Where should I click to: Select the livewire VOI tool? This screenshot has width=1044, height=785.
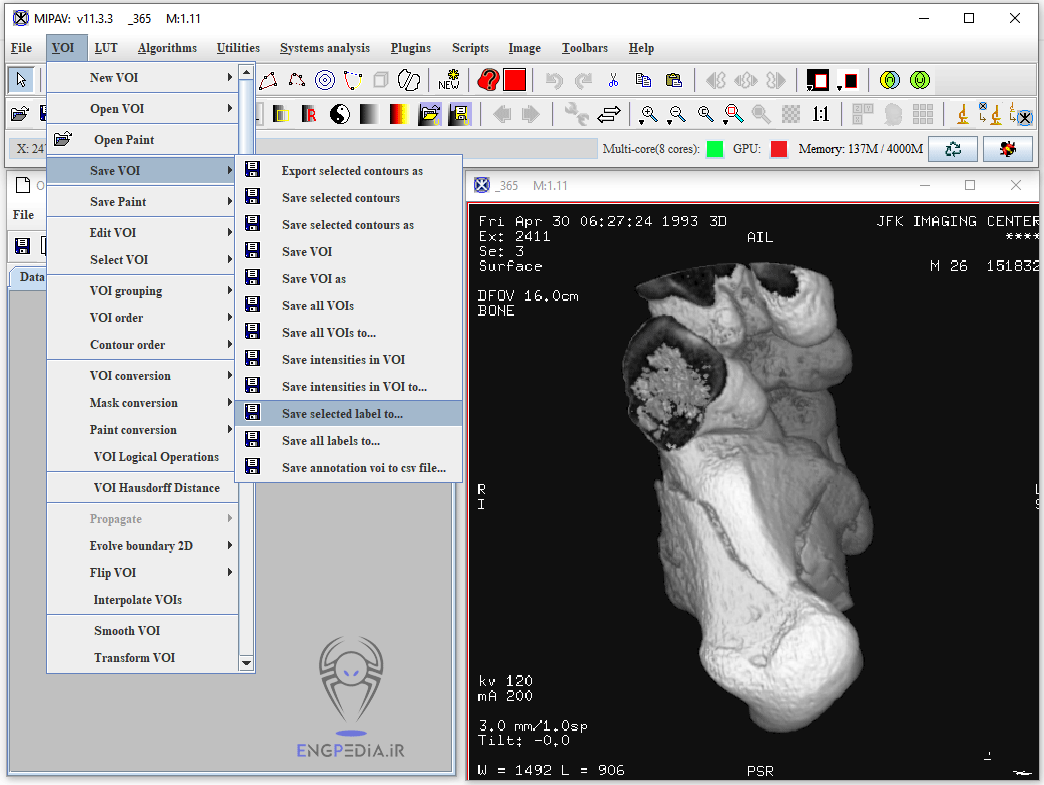[x=353, y=81]
